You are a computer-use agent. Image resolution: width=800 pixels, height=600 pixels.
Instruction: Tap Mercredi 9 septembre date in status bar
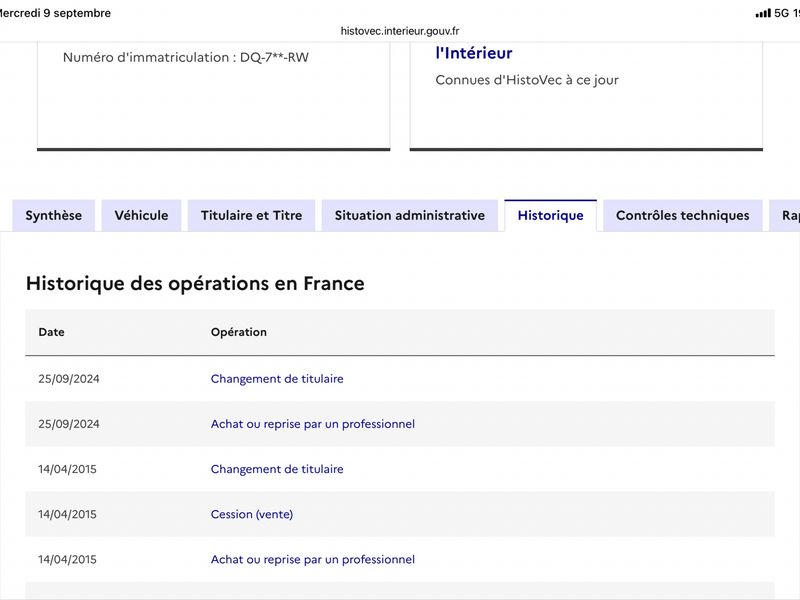coord(55,13)
